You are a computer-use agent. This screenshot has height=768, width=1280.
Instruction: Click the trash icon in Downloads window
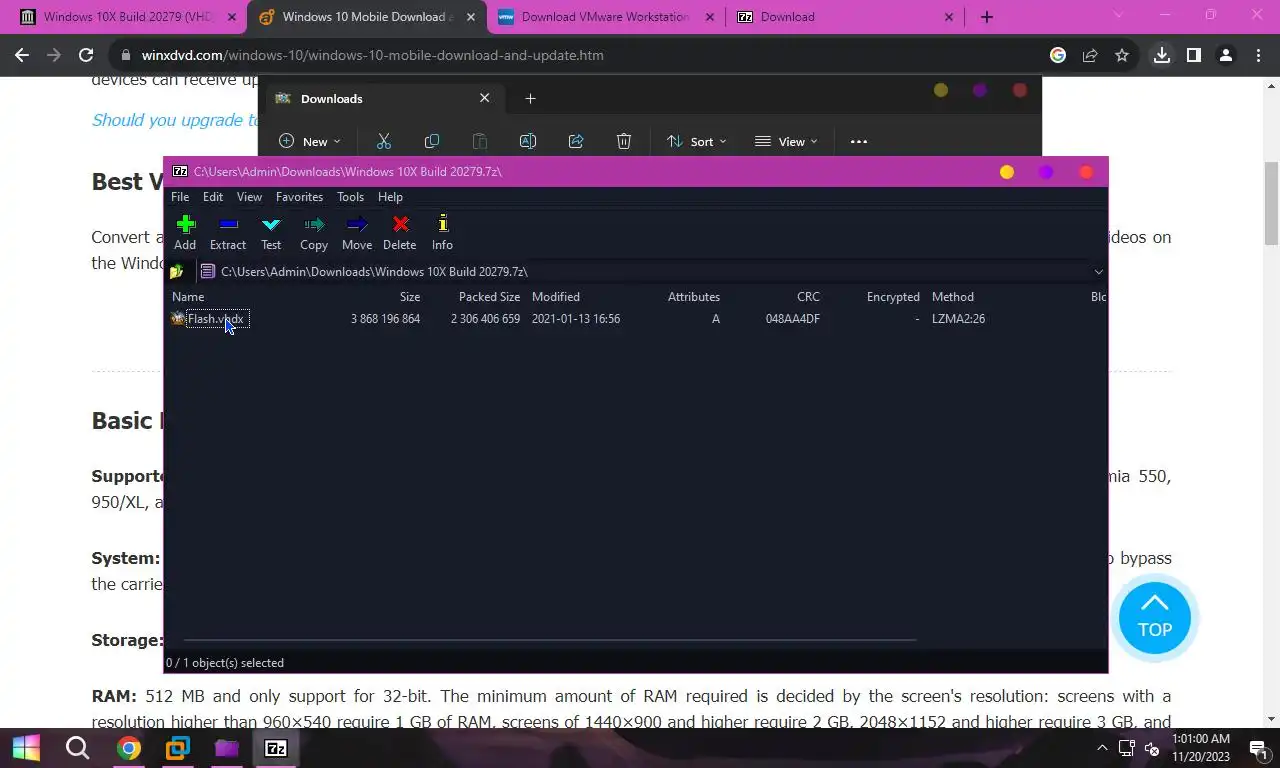624,141
